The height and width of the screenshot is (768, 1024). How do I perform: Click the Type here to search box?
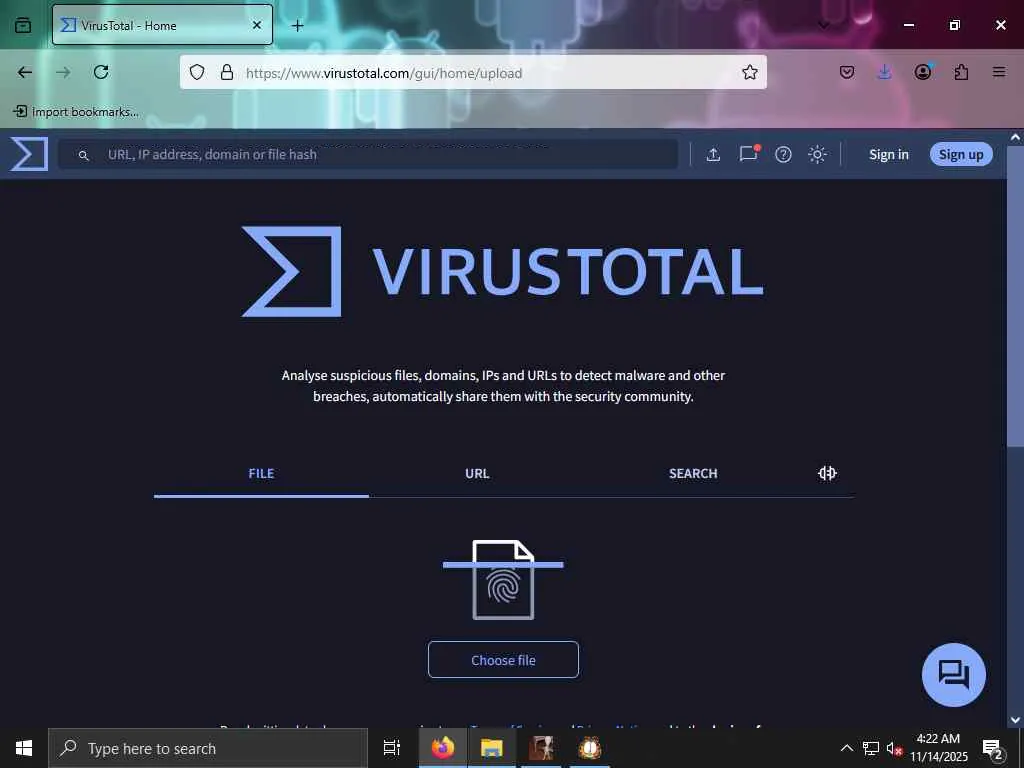[x=208, y=748]
